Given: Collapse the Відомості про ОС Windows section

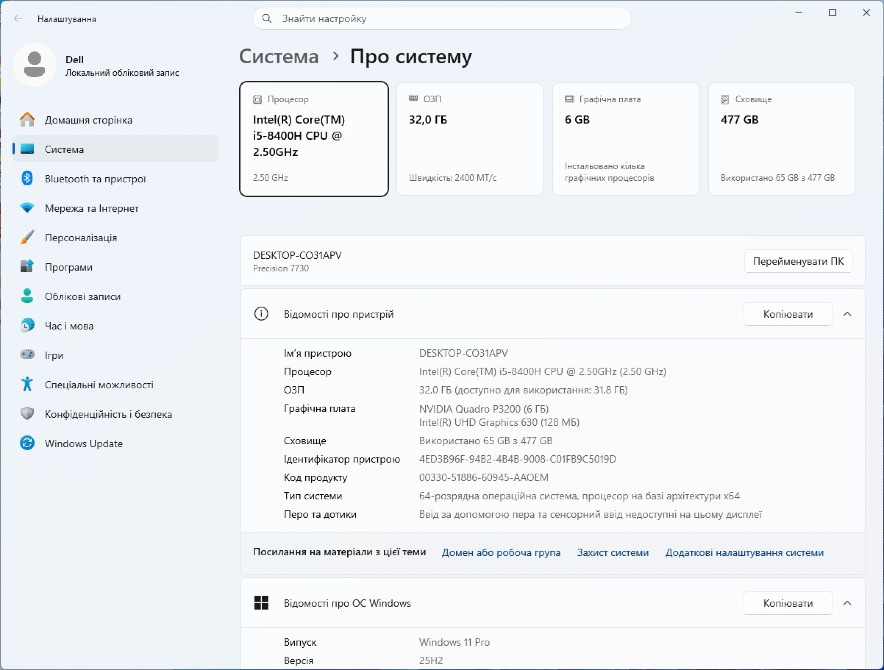Looking at the screenshot, I should 847,603.
